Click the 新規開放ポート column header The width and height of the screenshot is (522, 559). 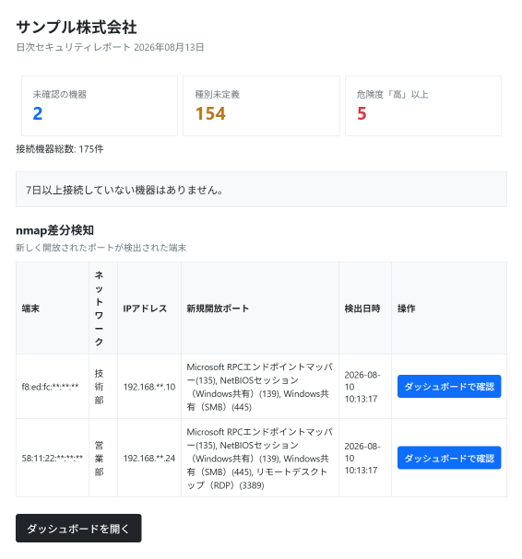coord(218,308)
